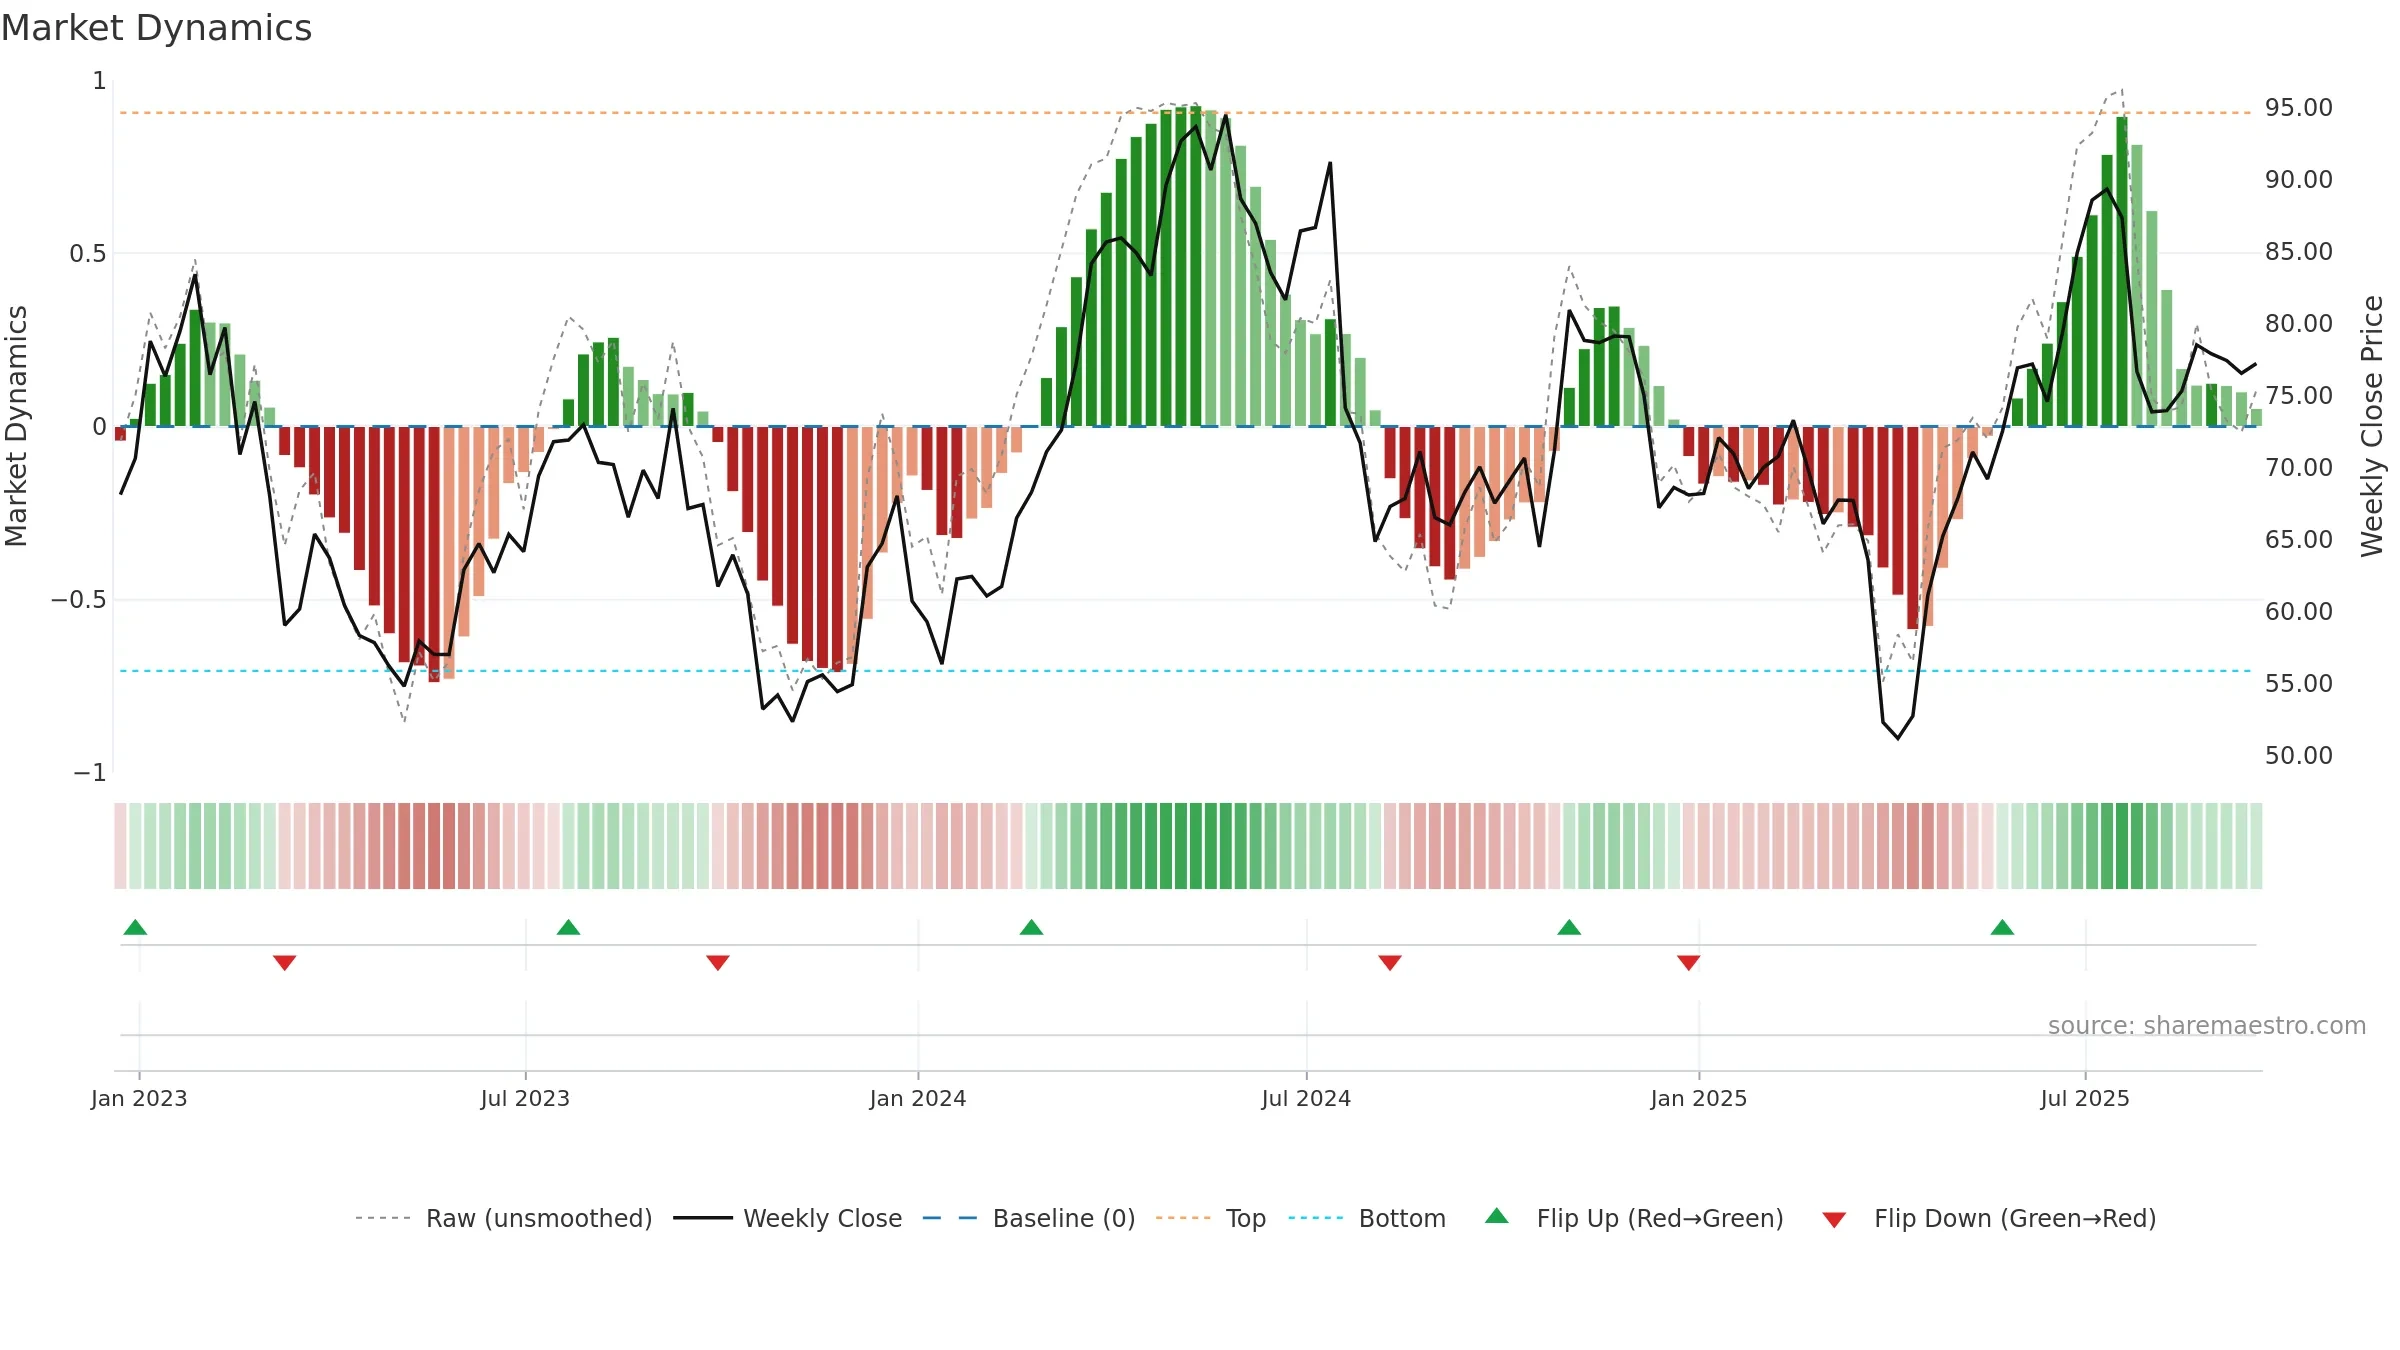The image size is (2400, 1350).
Task: Click the Flip Up triangle in the legend
Action: click(x=1497, y=1216)
